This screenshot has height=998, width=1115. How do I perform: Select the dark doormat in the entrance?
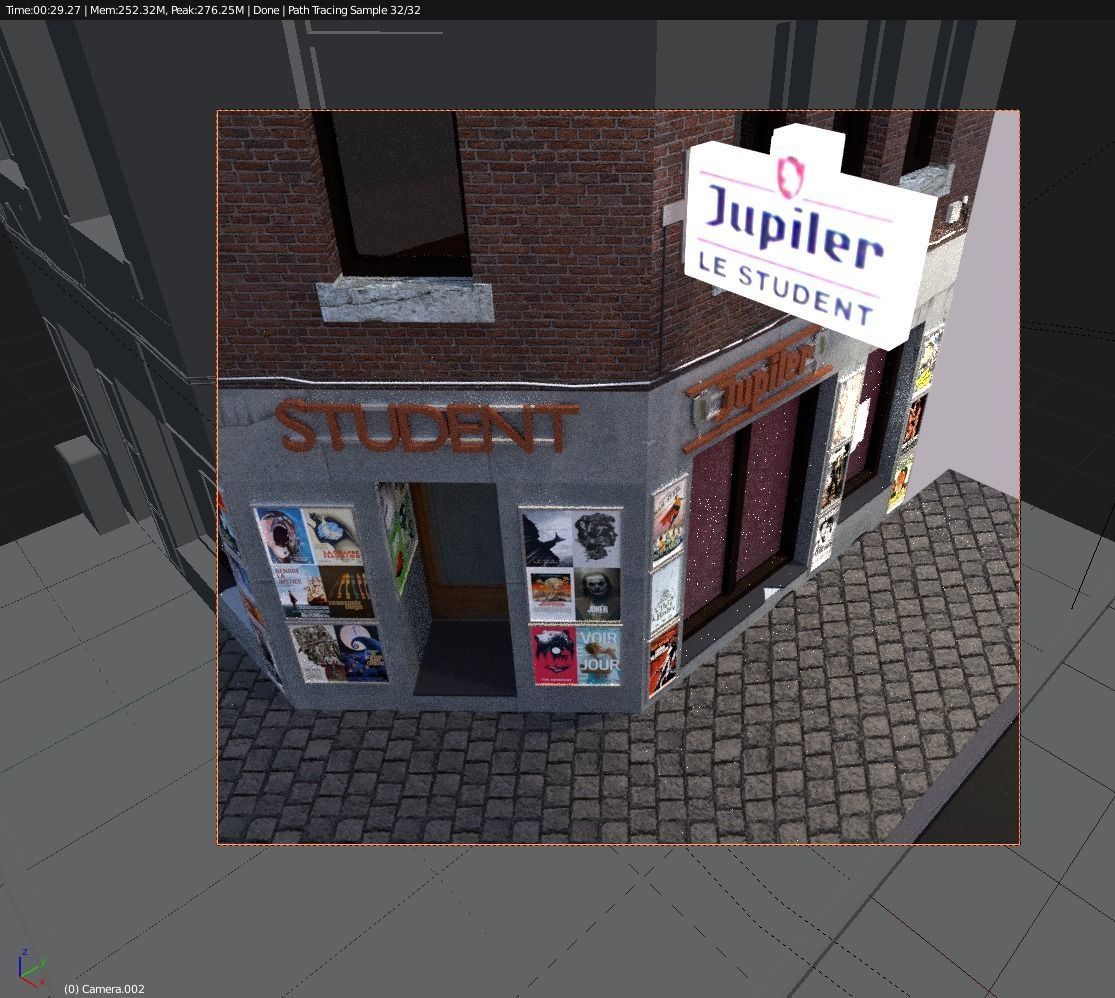click(465, 659)
